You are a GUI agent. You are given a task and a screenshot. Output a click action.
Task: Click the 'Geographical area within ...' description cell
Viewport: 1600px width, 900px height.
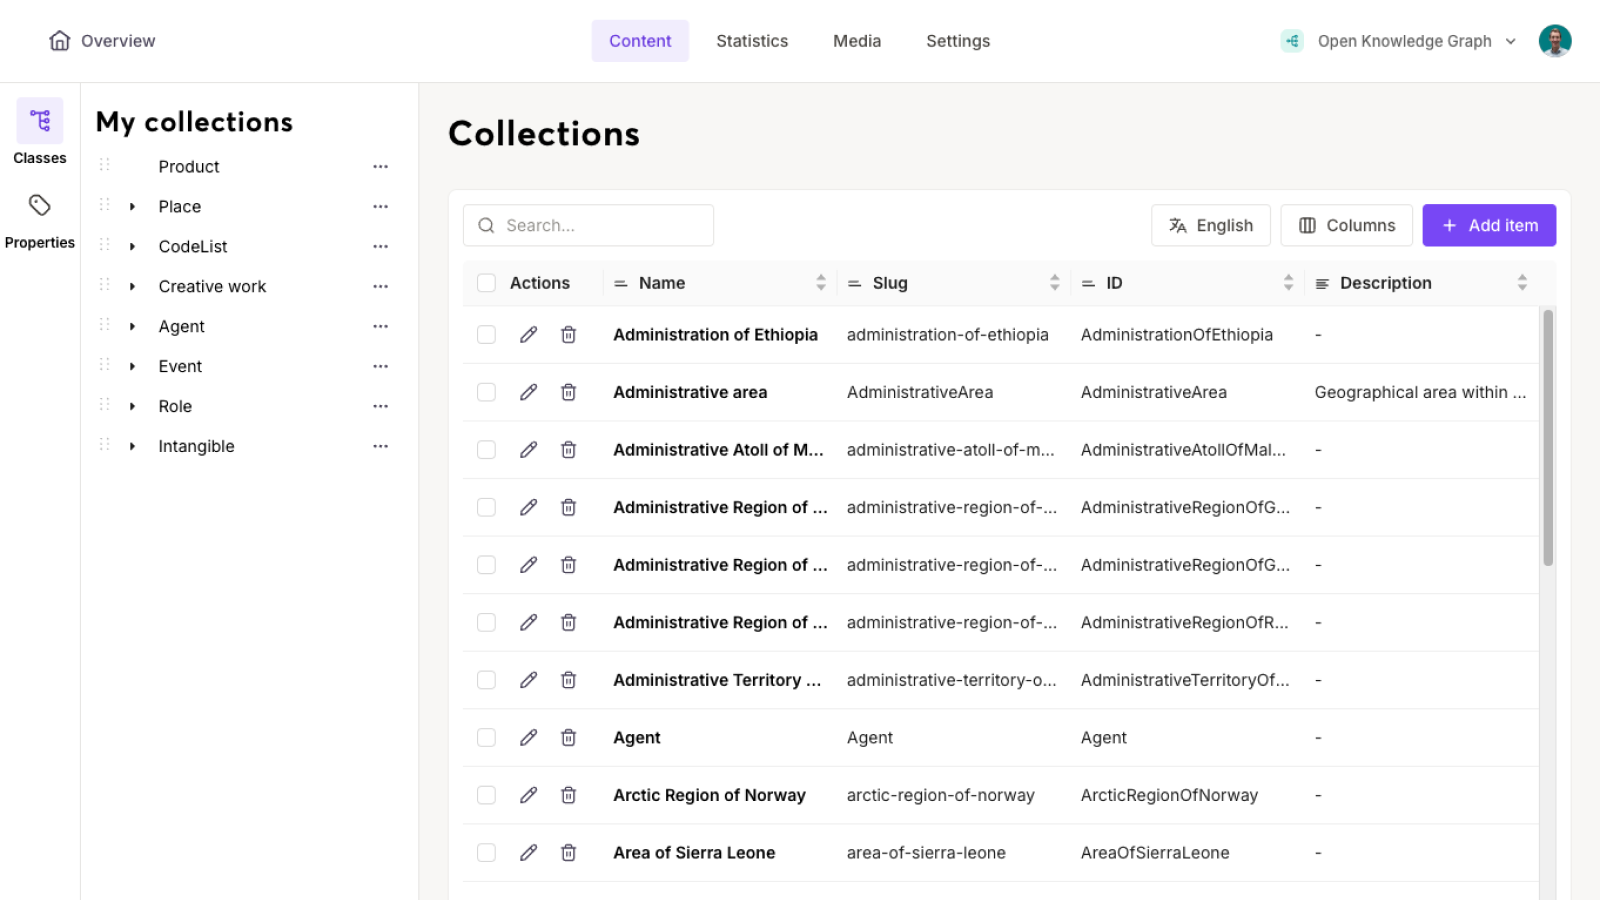[x=1420, y=392]
